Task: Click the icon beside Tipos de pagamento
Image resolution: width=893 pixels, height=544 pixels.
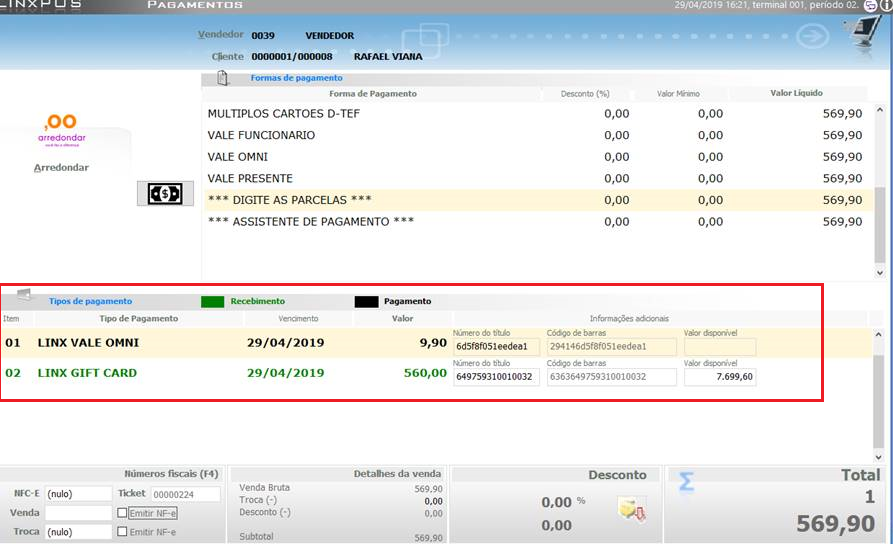Action: click(x=24, y=295)
